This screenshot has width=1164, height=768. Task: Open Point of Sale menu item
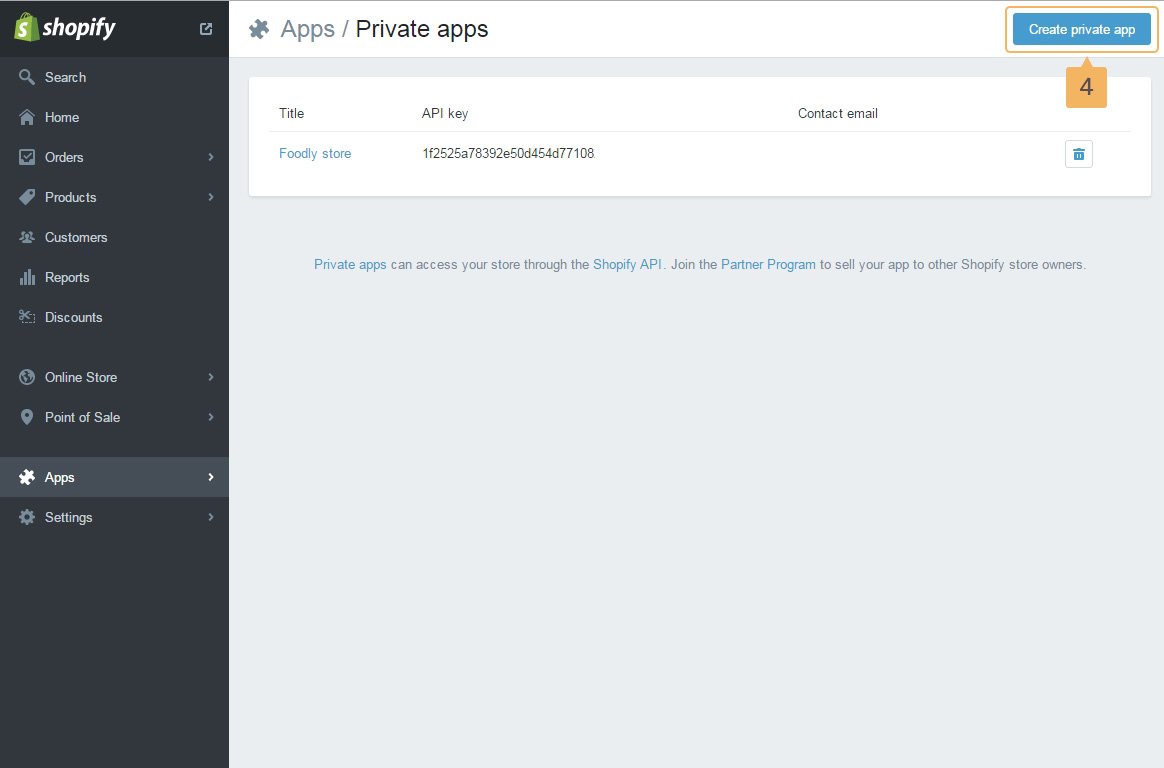82,417
